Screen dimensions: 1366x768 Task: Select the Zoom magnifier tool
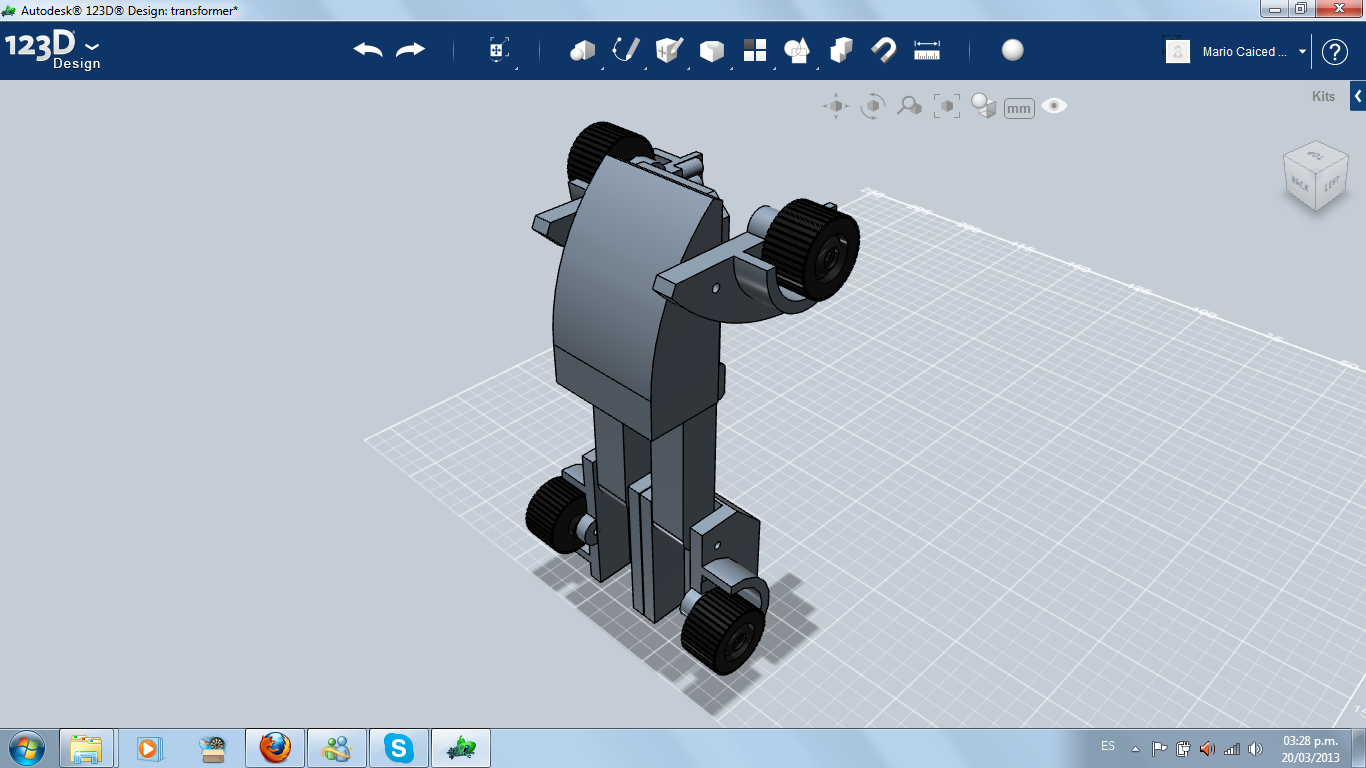tap(909, 106)
